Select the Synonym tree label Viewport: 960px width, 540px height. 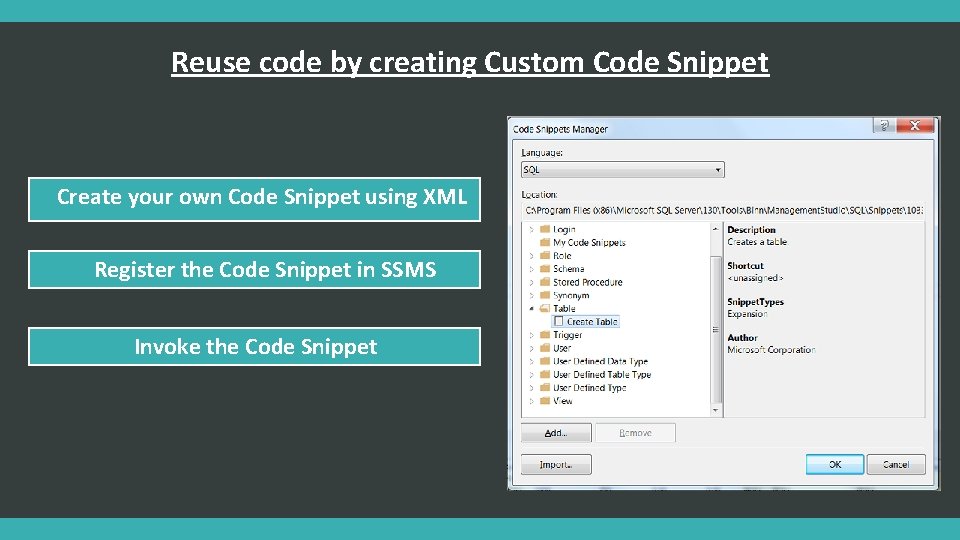[571, 295]
